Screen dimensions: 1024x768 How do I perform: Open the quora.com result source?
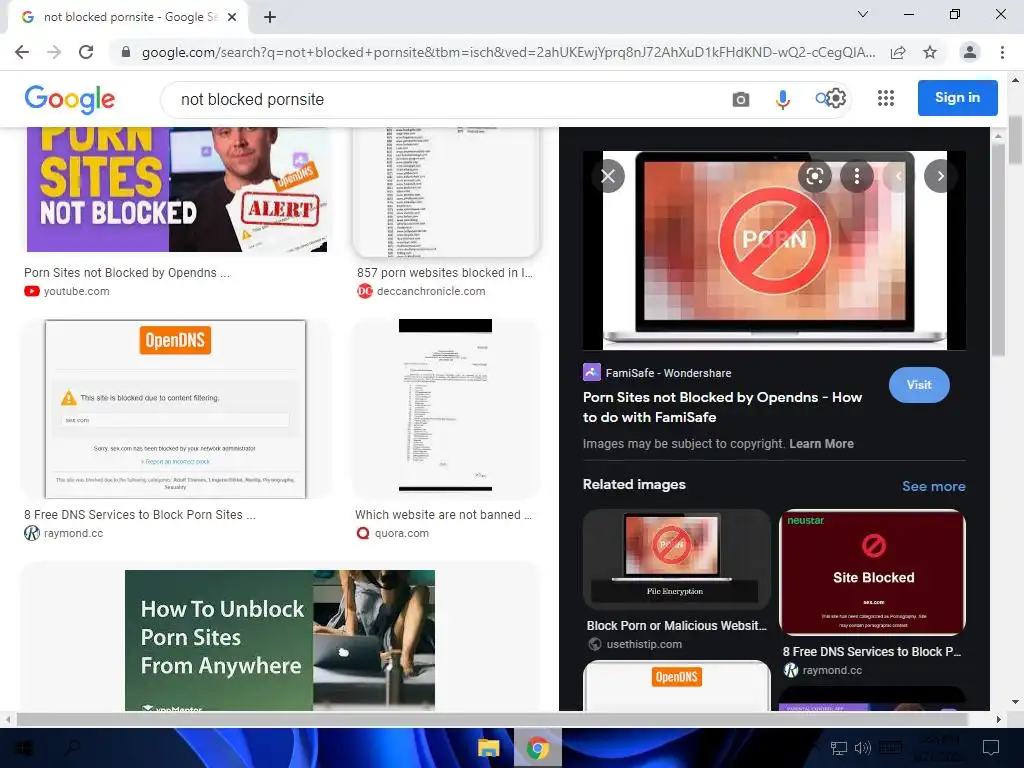point(392,533)
